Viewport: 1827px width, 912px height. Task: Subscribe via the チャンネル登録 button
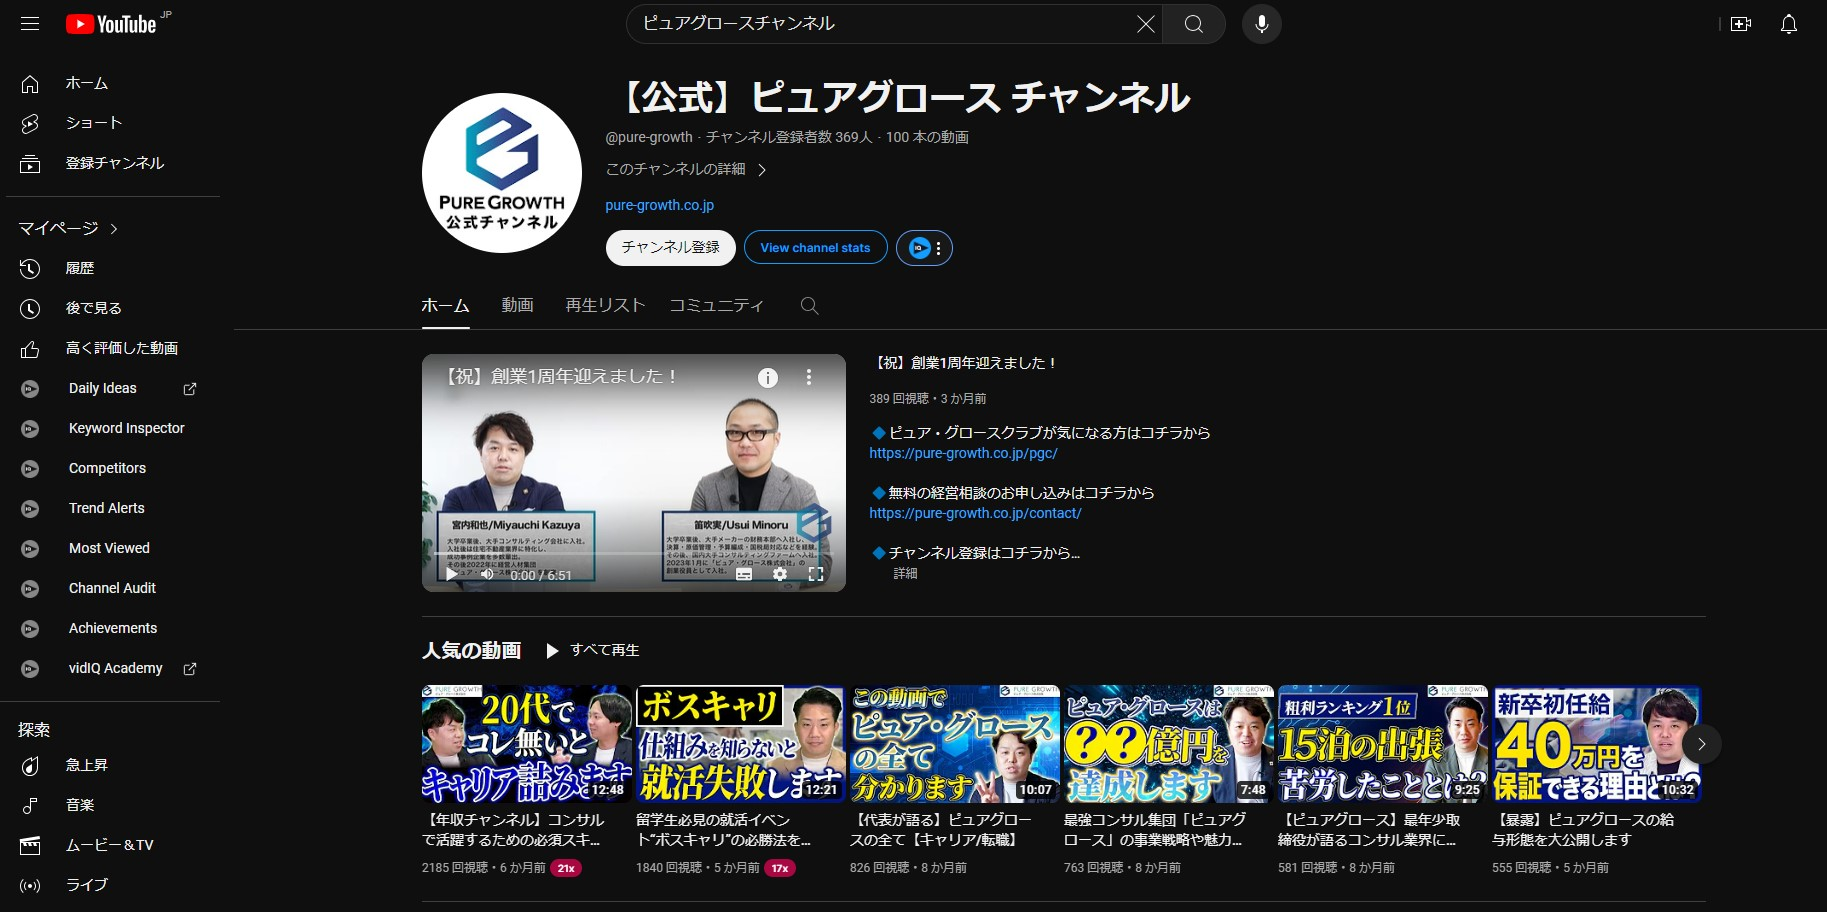(x=670, y=247)
